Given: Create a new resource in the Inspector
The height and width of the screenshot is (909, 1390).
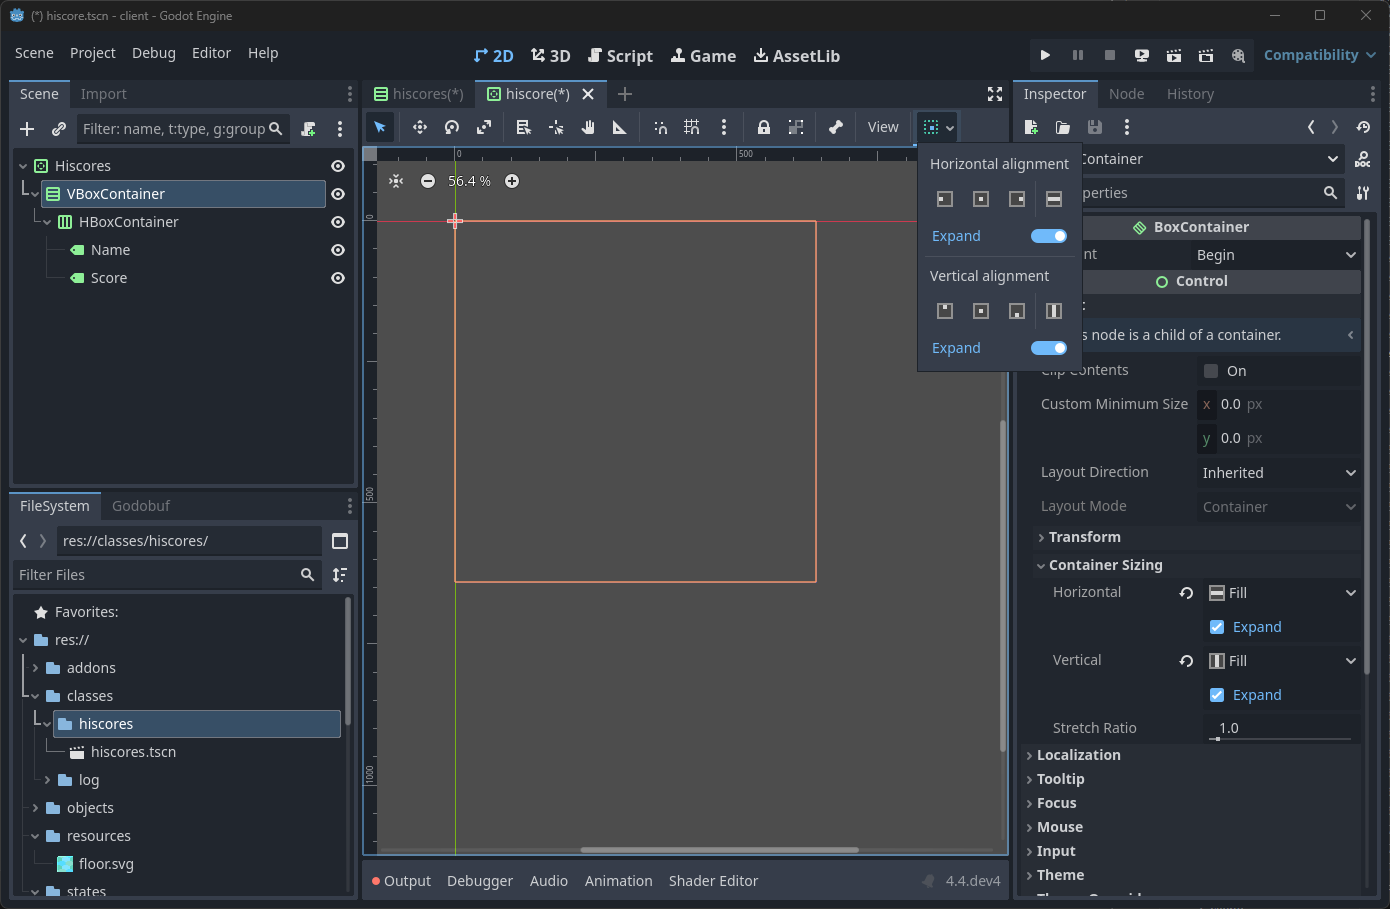Looking at the screenshot, I should 1031,127.
